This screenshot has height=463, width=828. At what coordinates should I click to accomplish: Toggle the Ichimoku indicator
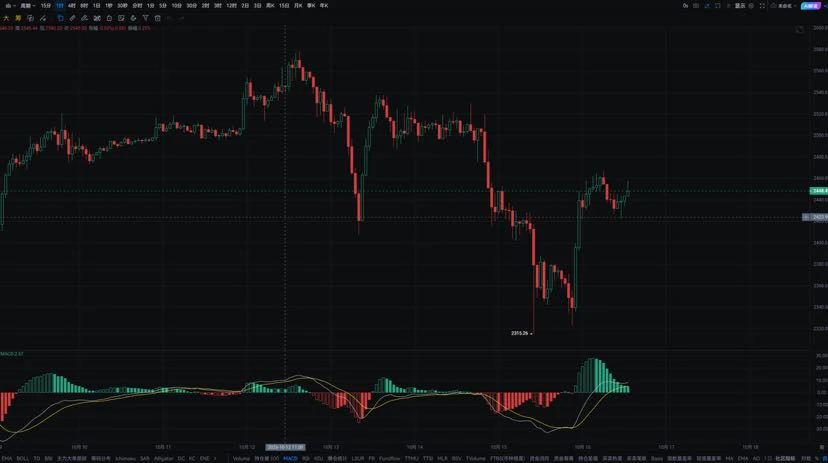[x=125, y=459]
